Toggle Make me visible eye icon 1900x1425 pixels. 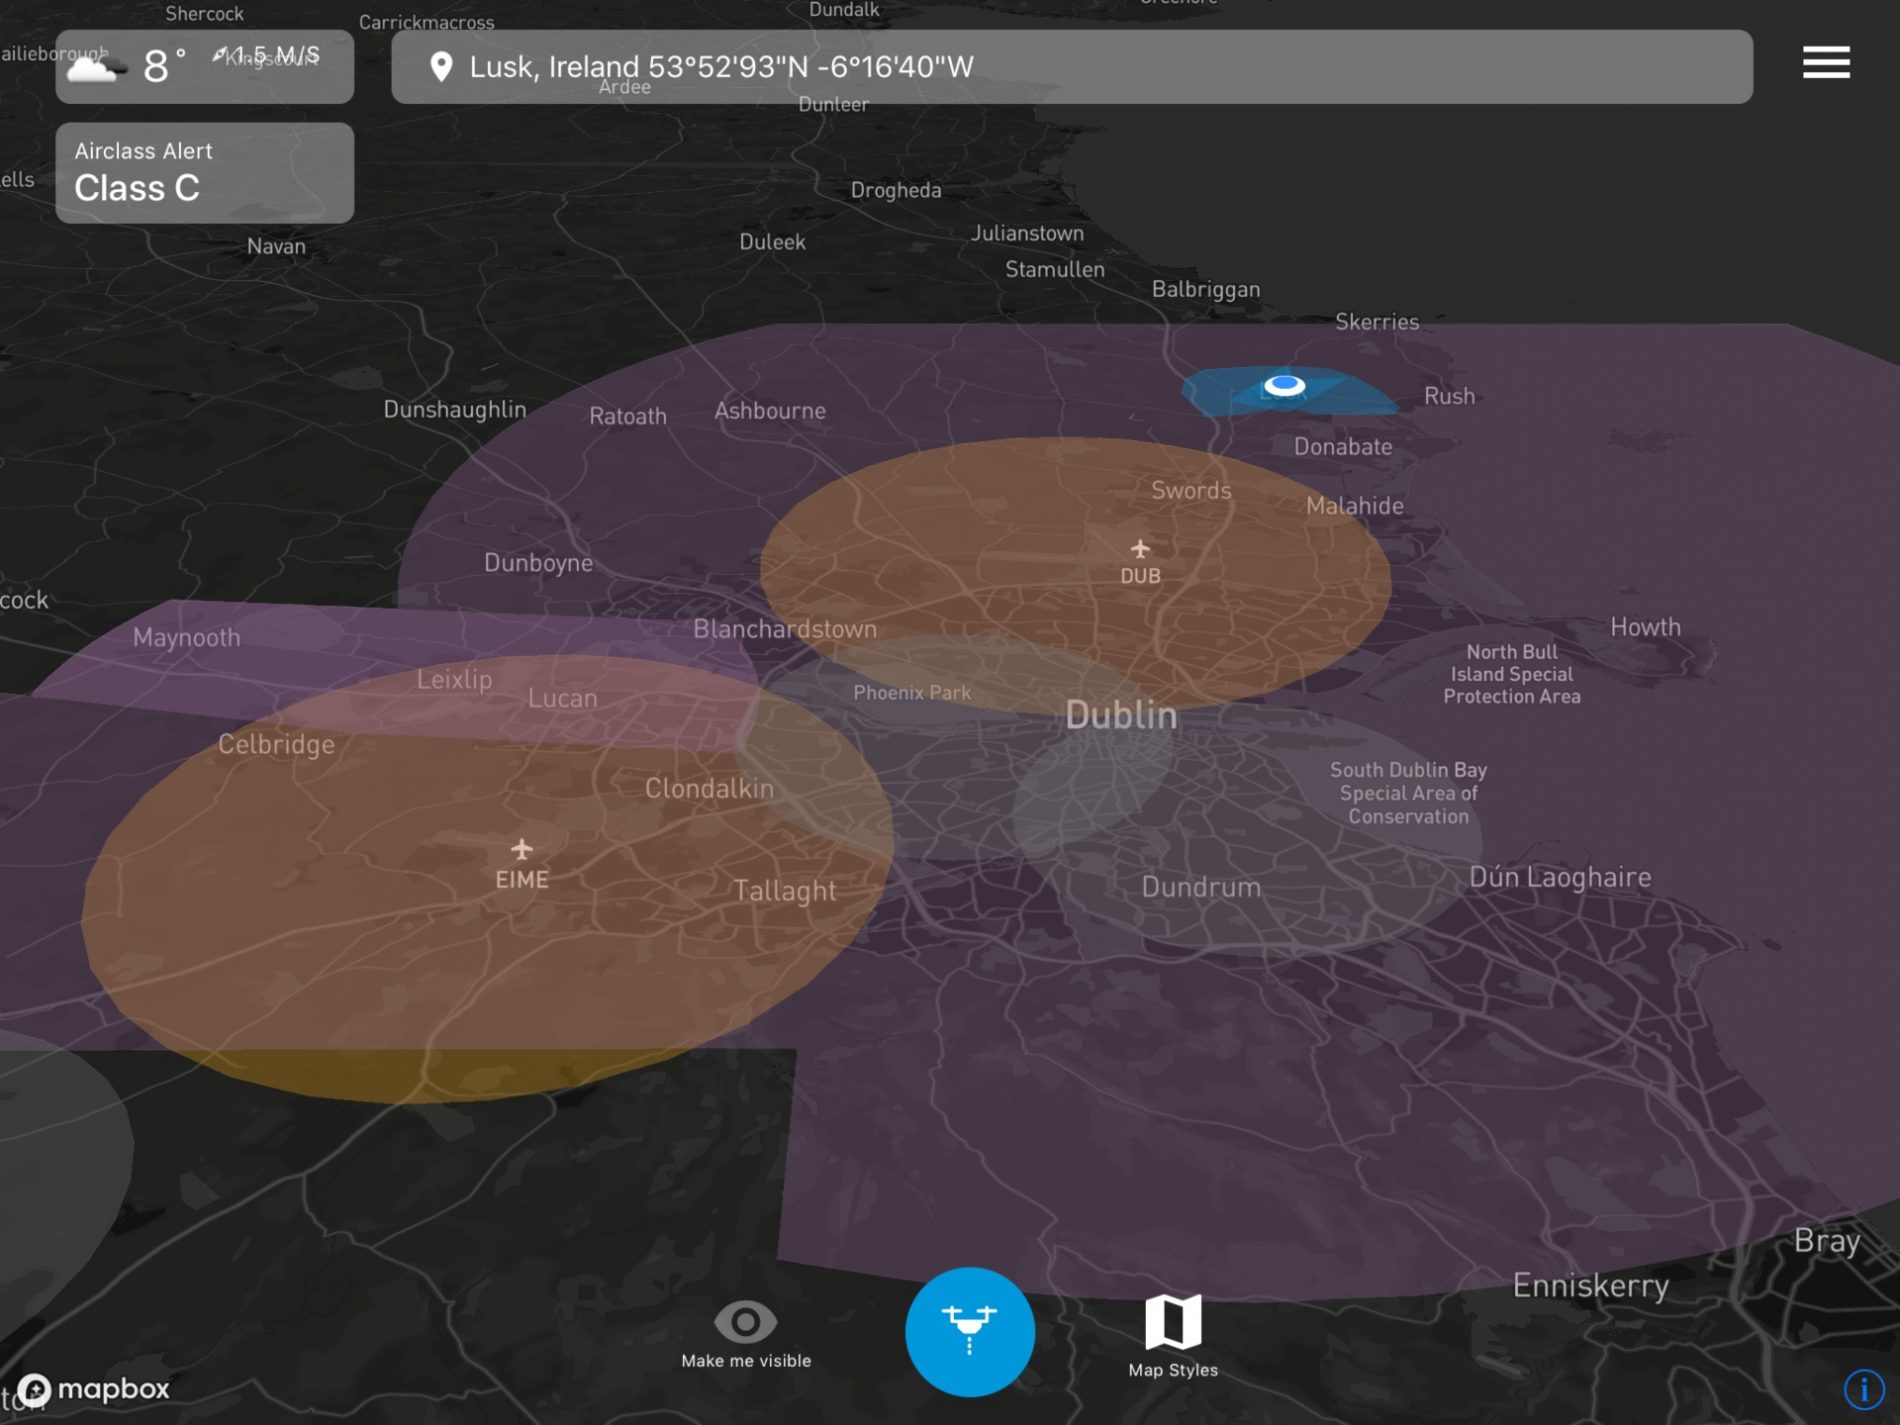coord(745,1322)
